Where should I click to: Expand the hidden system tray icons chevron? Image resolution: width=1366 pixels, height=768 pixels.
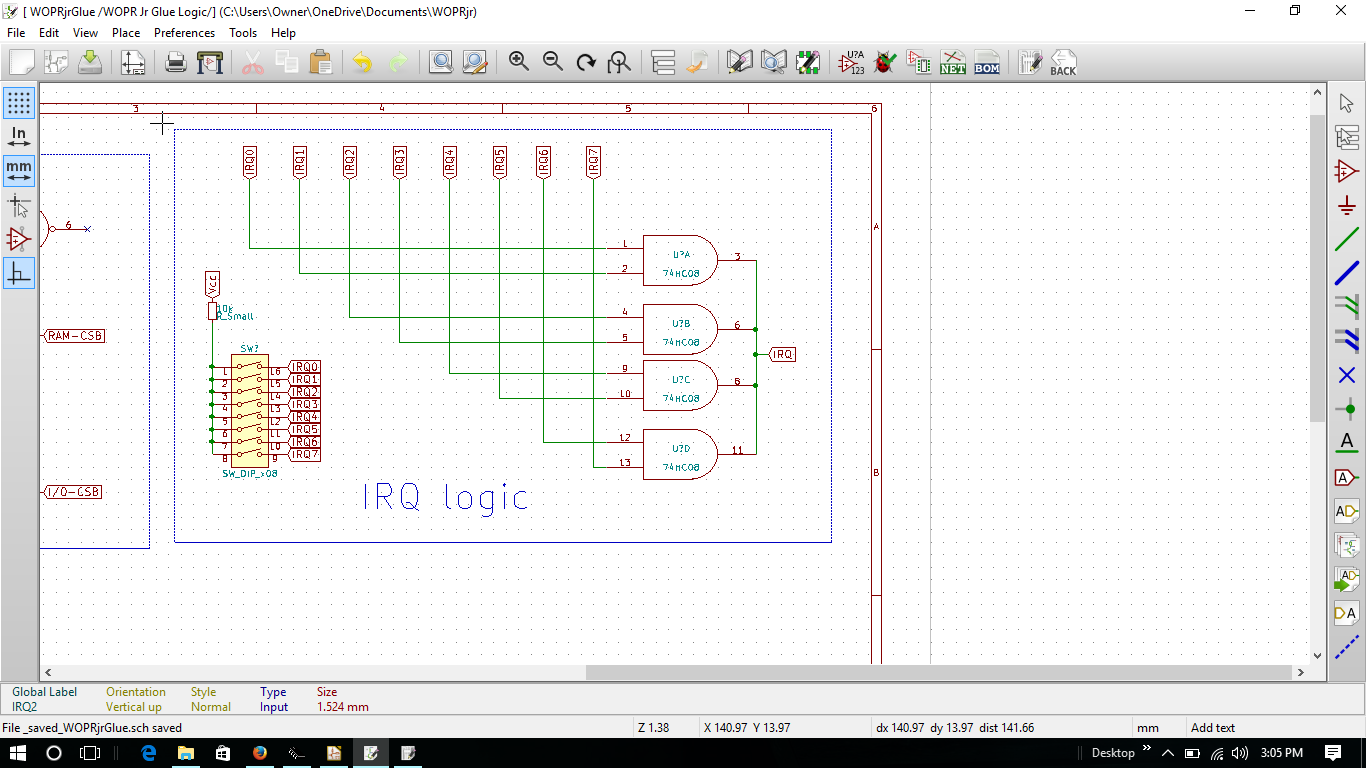pyautogui.click(x=1167, y=753)
